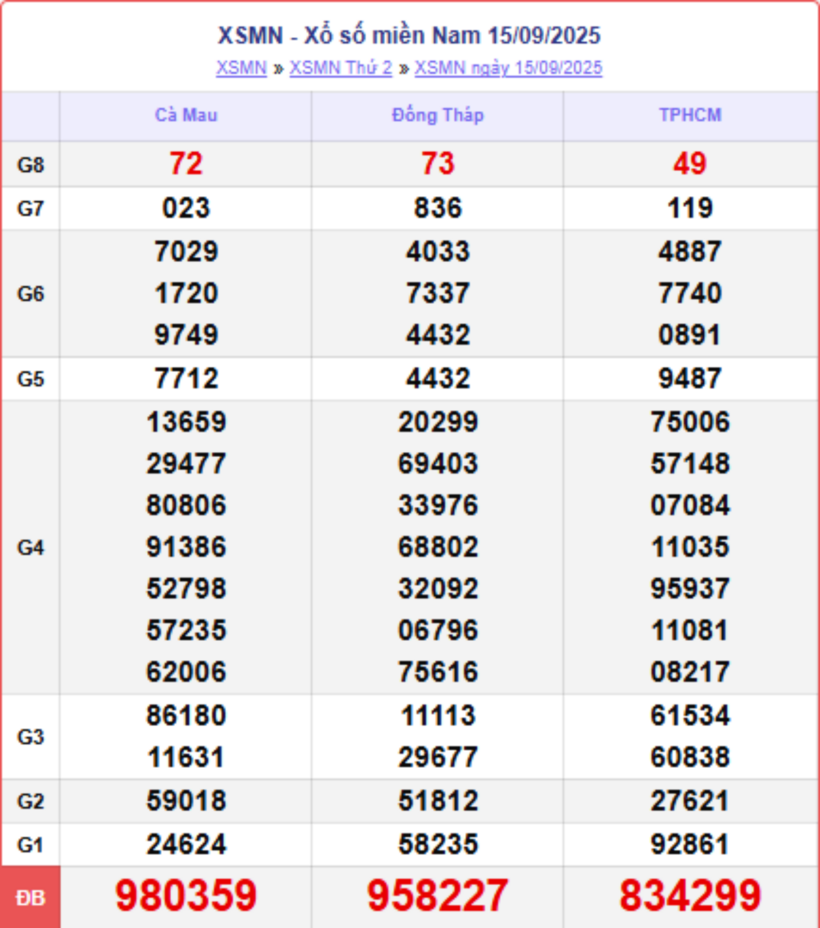Click TPHCM special prize 834299

[689, 896]
